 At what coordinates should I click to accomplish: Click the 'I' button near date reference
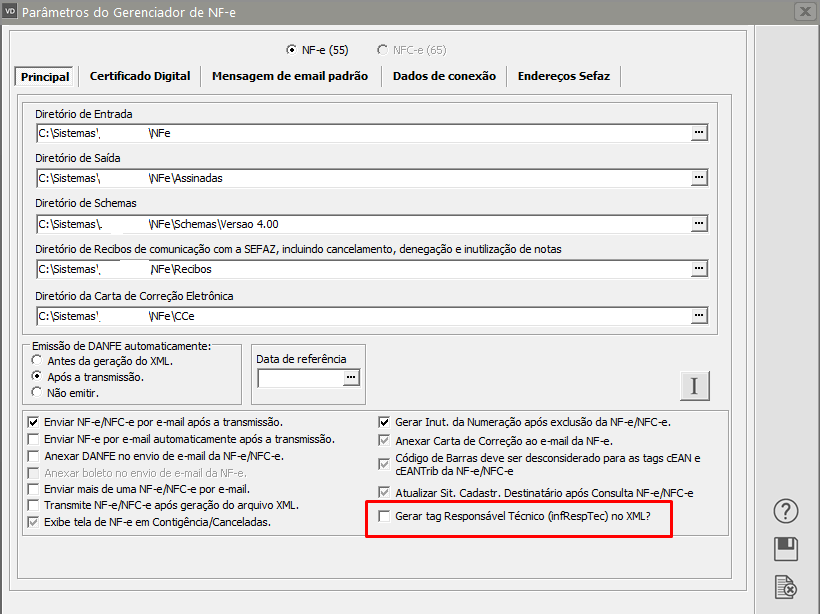pyautogui.click(x=695, y=385)
